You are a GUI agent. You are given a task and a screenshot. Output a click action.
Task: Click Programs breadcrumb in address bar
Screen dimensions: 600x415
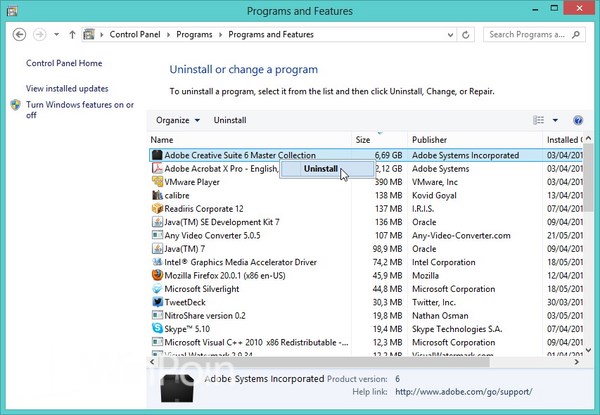pos(194,34)
